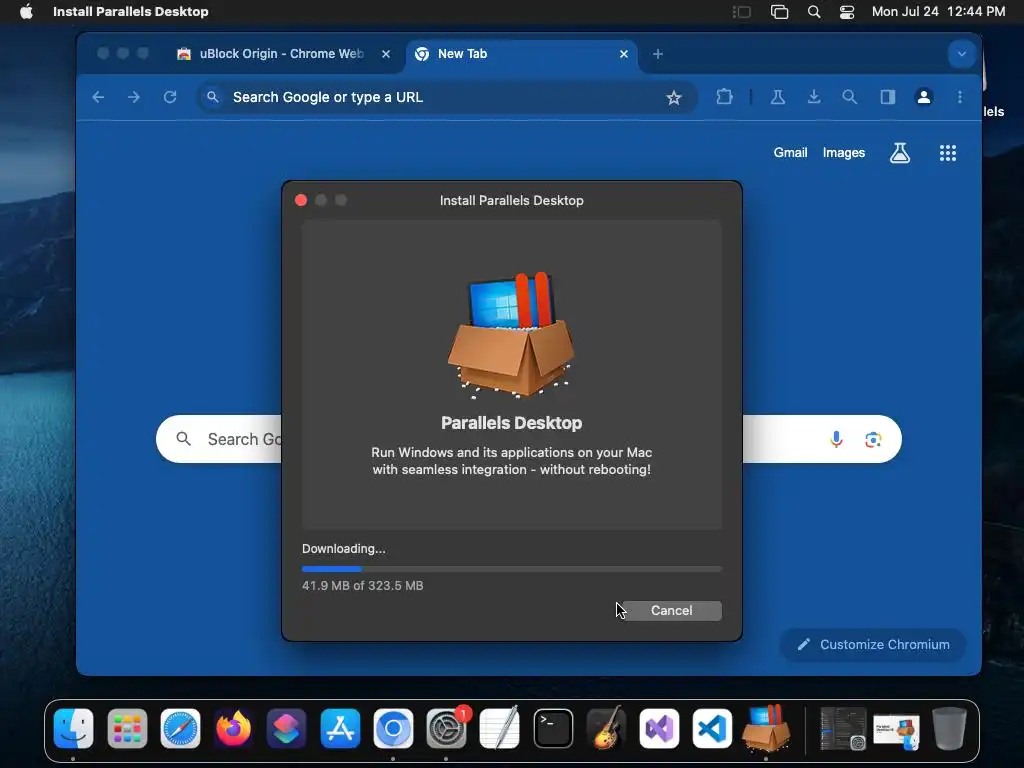The image size is (1024, 768).
Task: Open Google Images link
Action: coord(844,153)
